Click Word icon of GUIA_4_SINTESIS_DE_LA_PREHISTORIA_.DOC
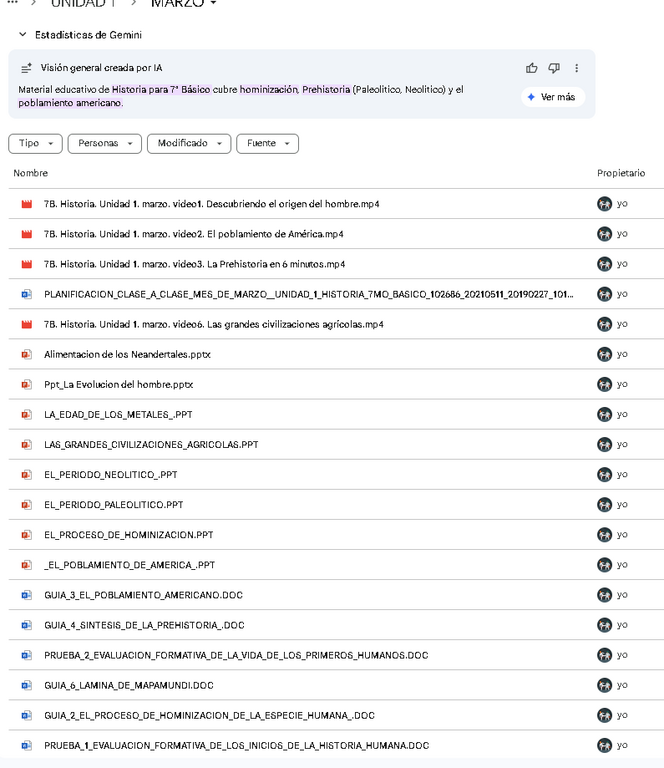The width and height of the screenshot is (664, 768). coord(27,625)
